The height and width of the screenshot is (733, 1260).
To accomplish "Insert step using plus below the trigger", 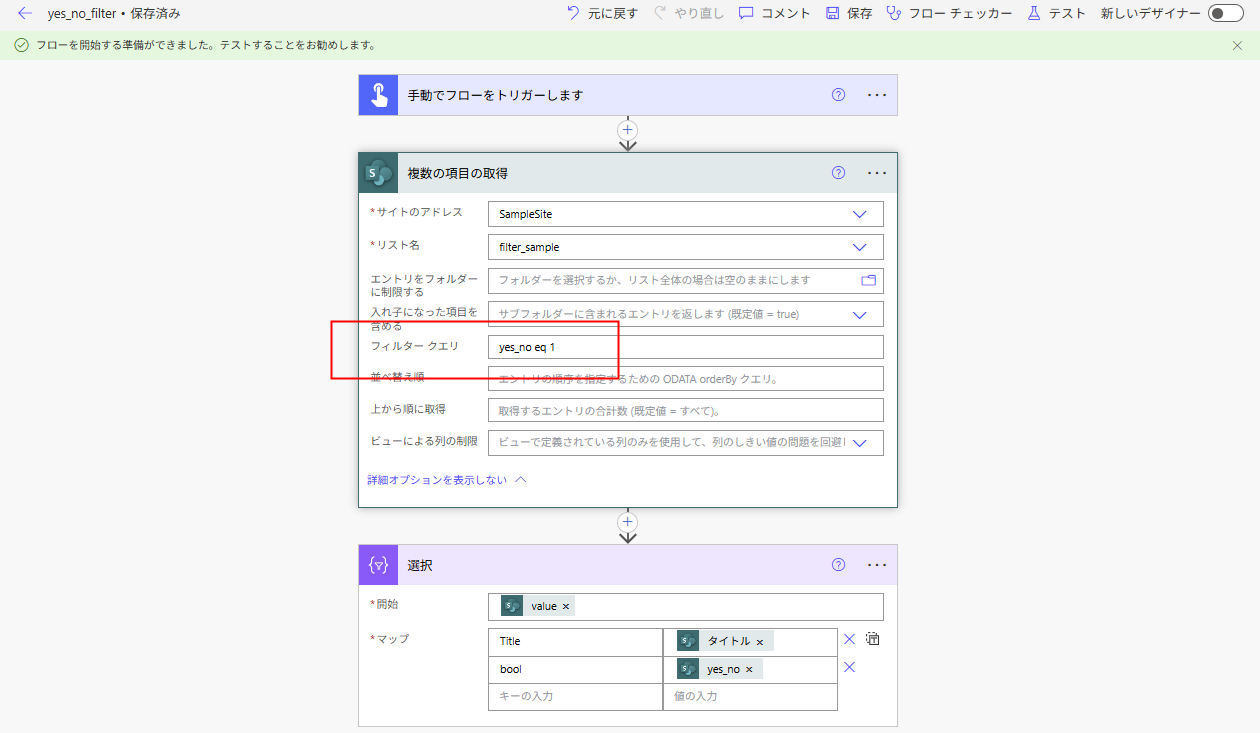I will pyautogui.click(x=628, y=130).
